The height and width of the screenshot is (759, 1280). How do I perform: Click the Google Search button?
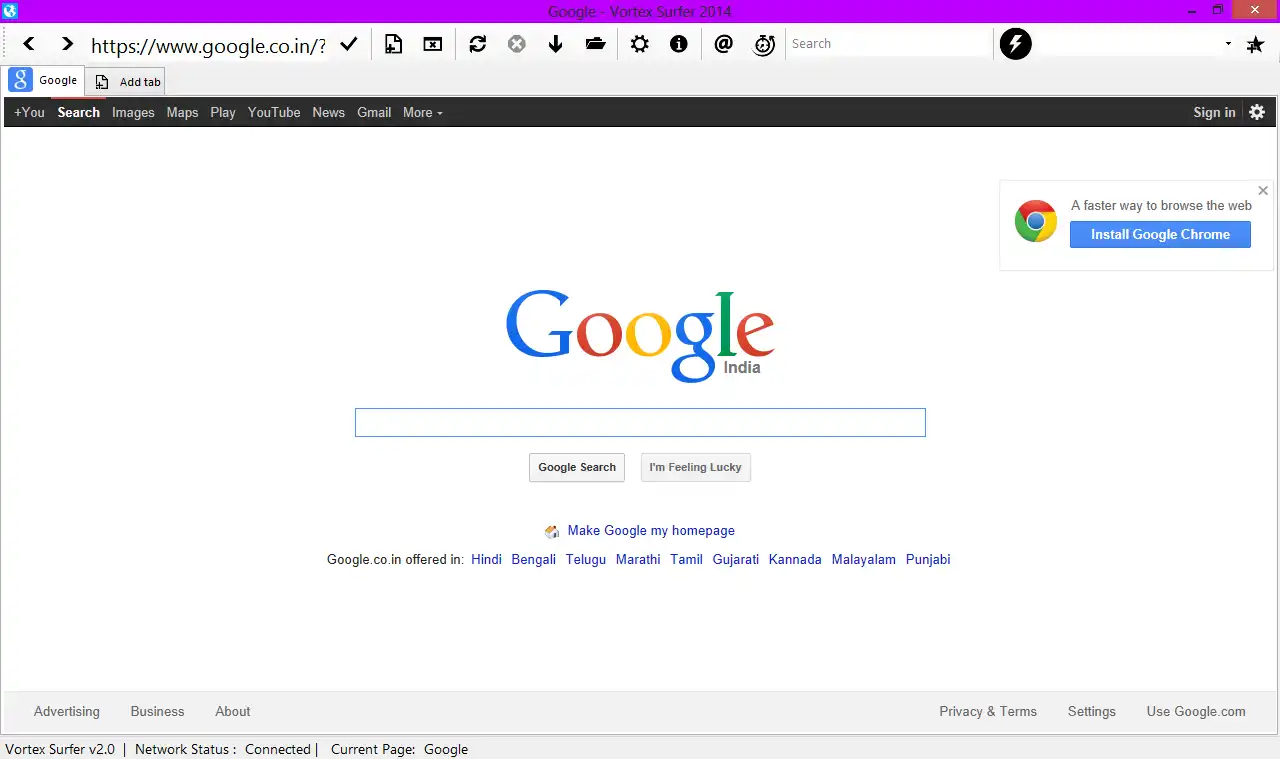pos(577,467)
